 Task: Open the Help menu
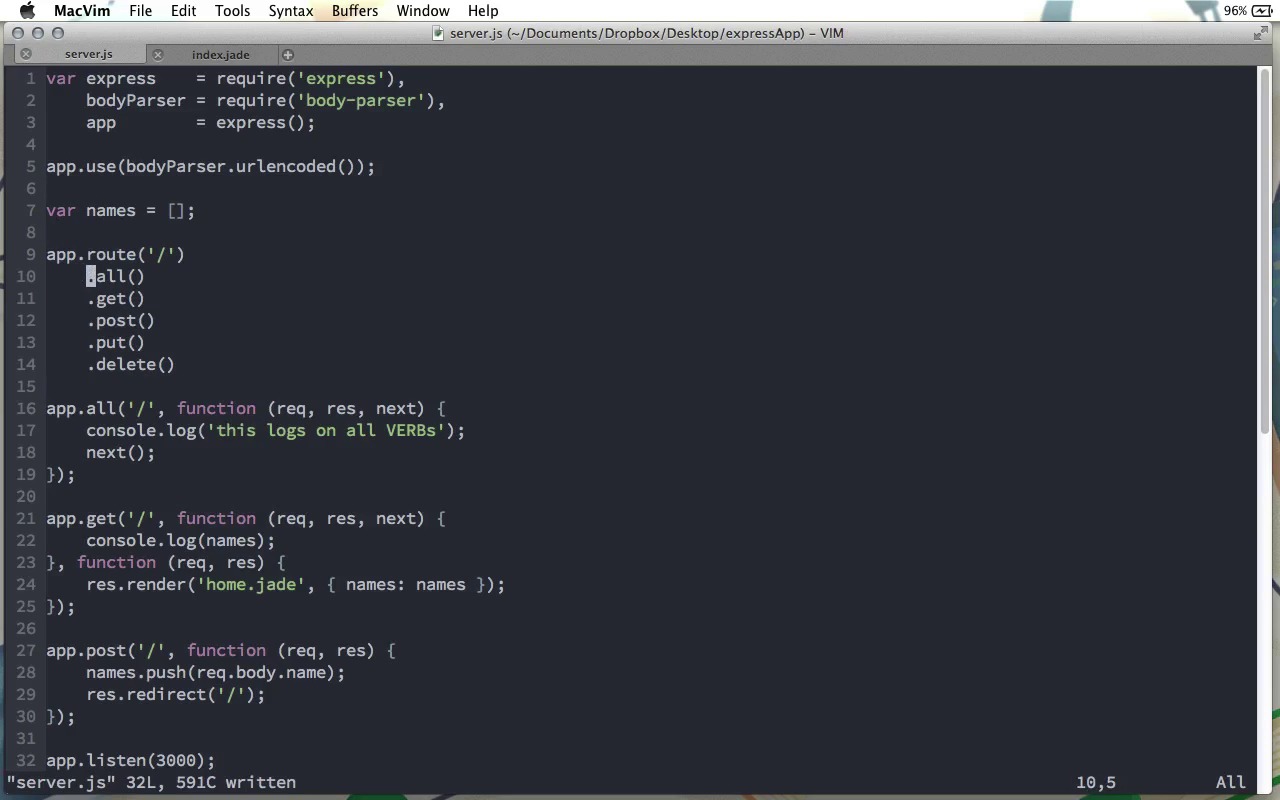point(483,11)
